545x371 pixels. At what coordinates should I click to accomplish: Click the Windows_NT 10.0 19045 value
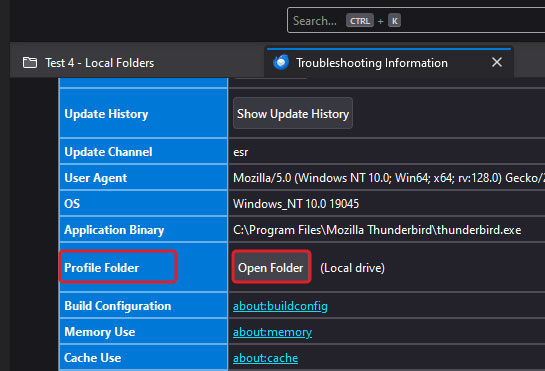[296, 204]
